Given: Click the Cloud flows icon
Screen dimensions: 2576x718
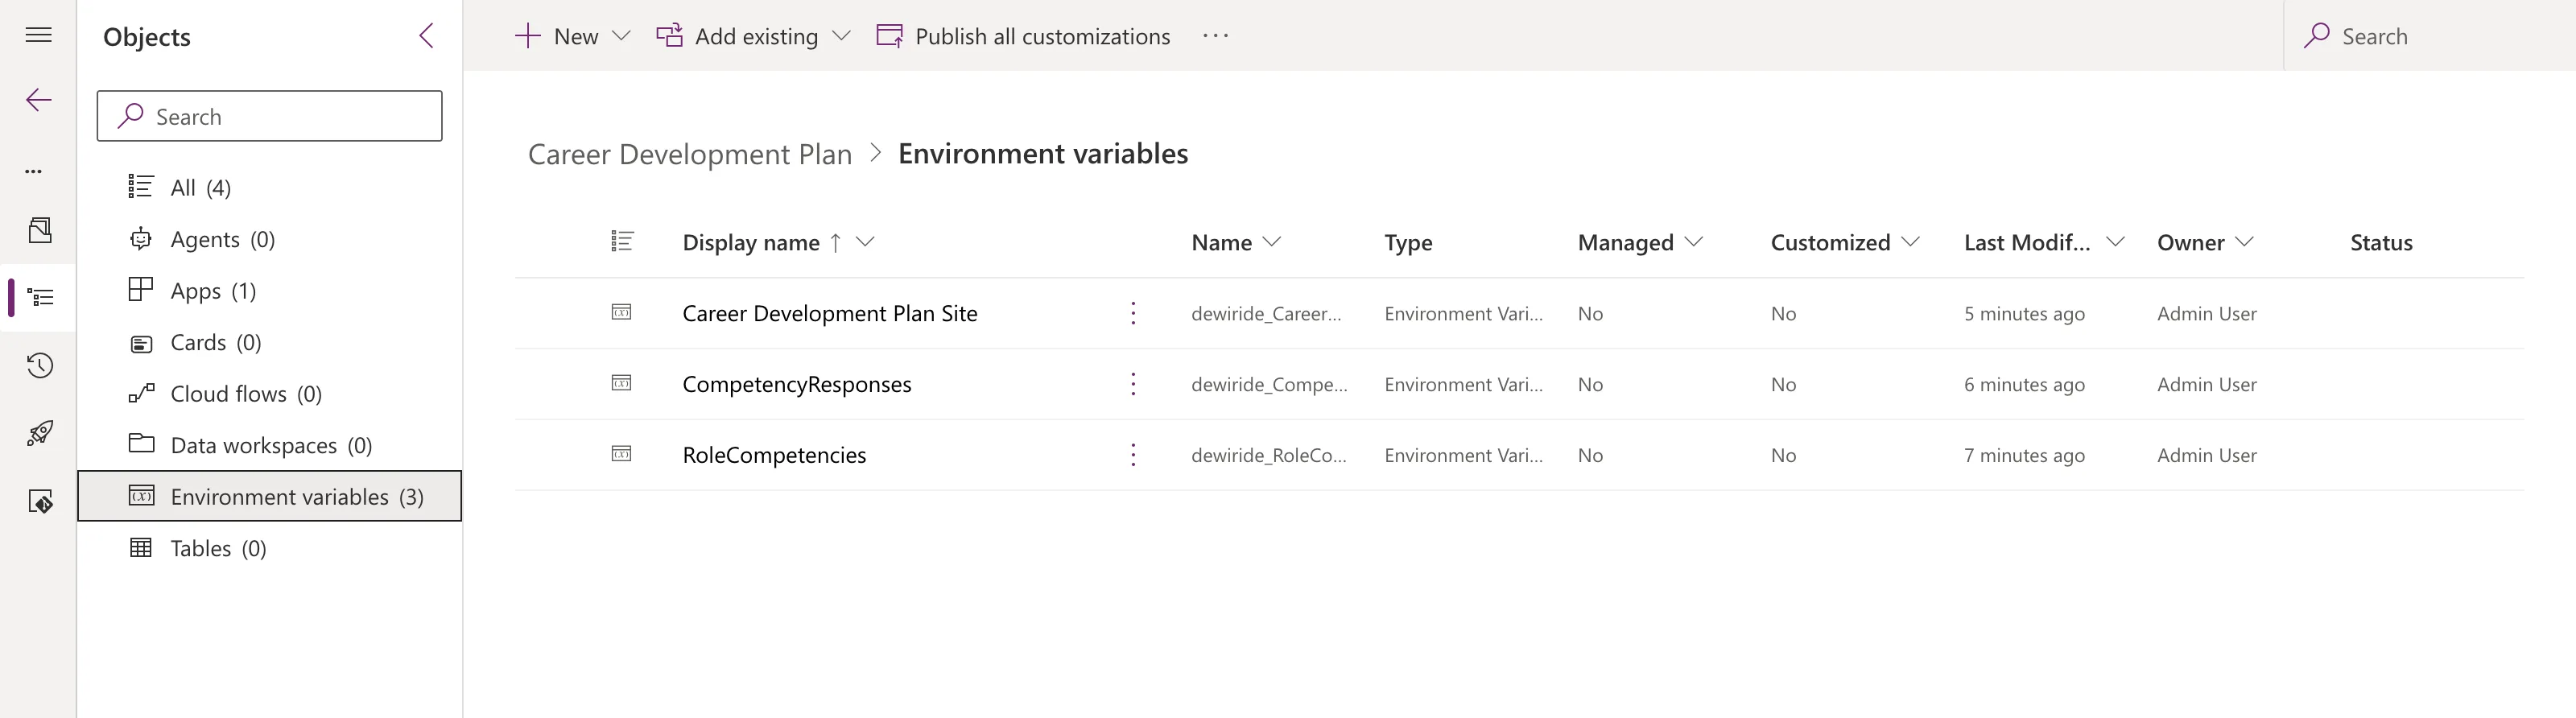Looking at the screenshot, I should (x=141, y=393).
